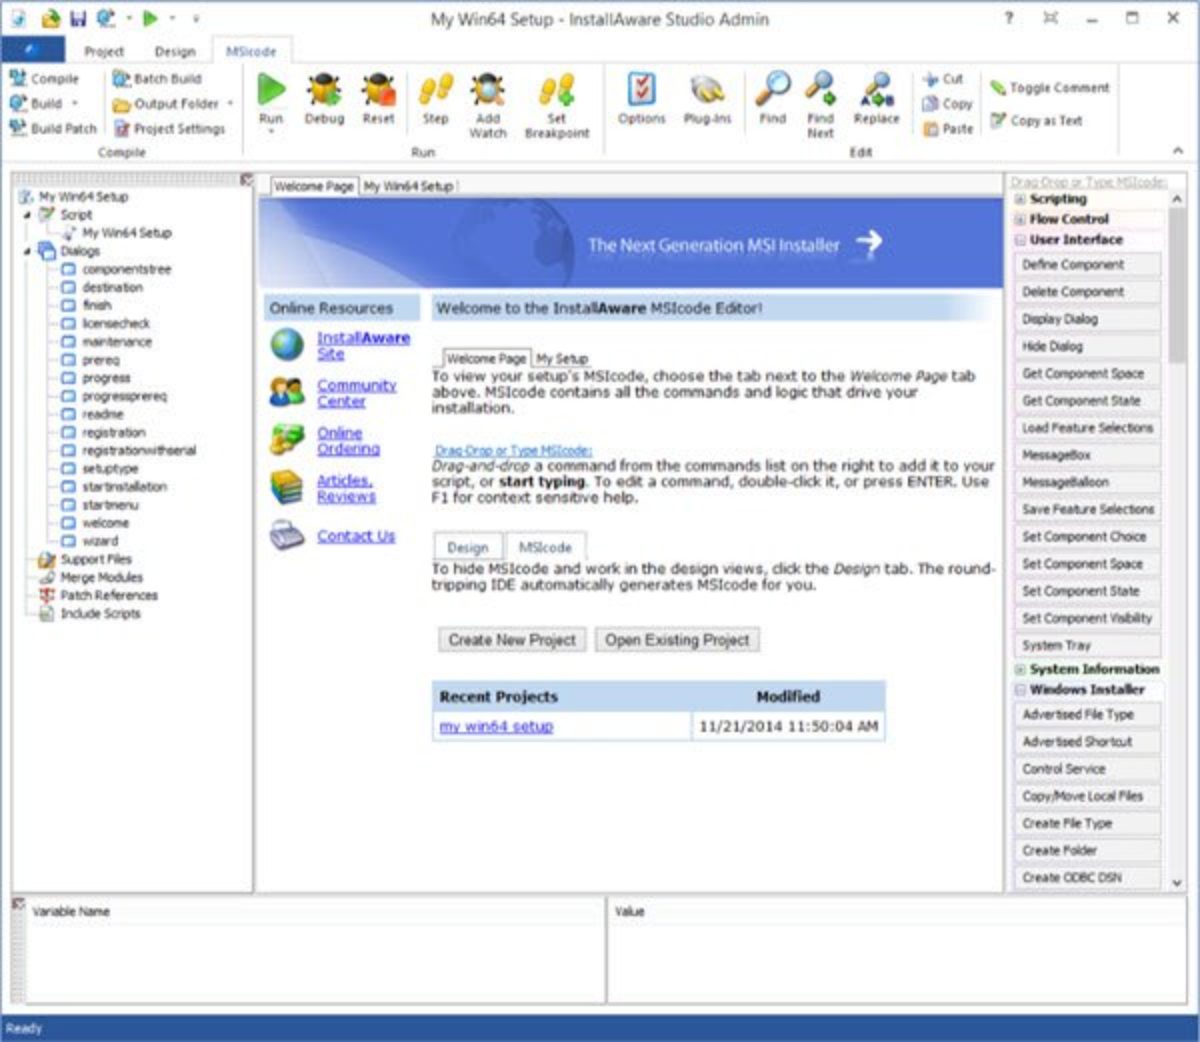Image resolution: width=1200 pixels, height=1042 pixels.
Task: Select the Welcome Page document tab
Action: pos(314,186)
